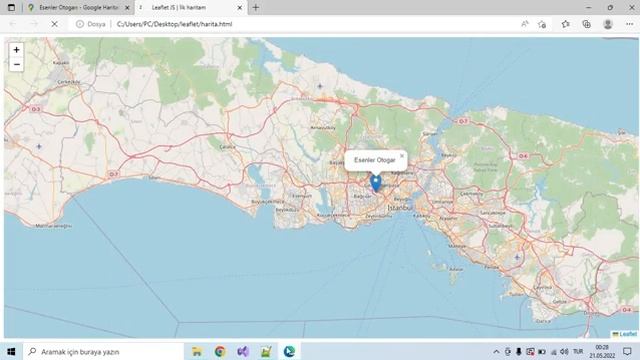The width and height of the screenshot is (640, 360).
Task: Open the notification center
Action: (x=628, y=351)
